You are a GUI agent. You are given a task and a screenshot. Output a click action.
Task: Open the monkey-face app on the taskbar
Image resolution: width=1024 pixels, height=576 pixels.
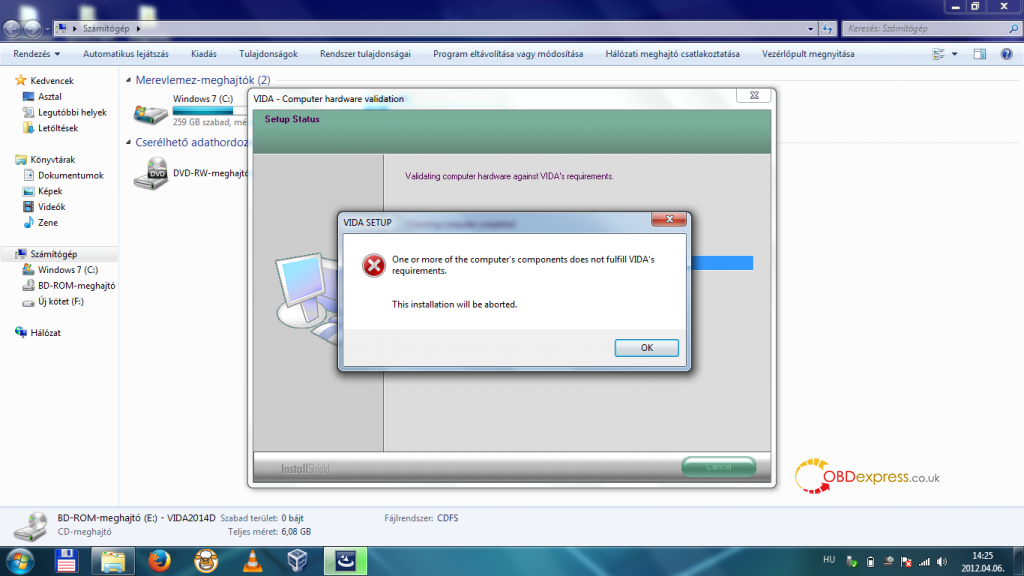coord(206,562)
